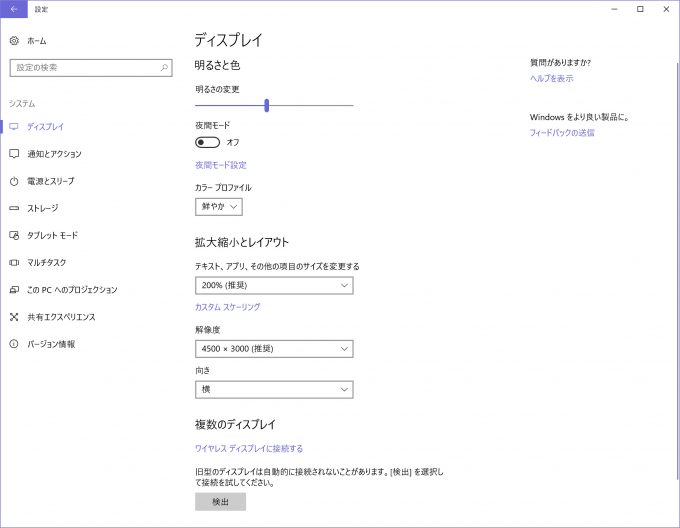The image size is (680, 528).
Task: Open マルチタスク settings page
Action: [x=47, y=263]
